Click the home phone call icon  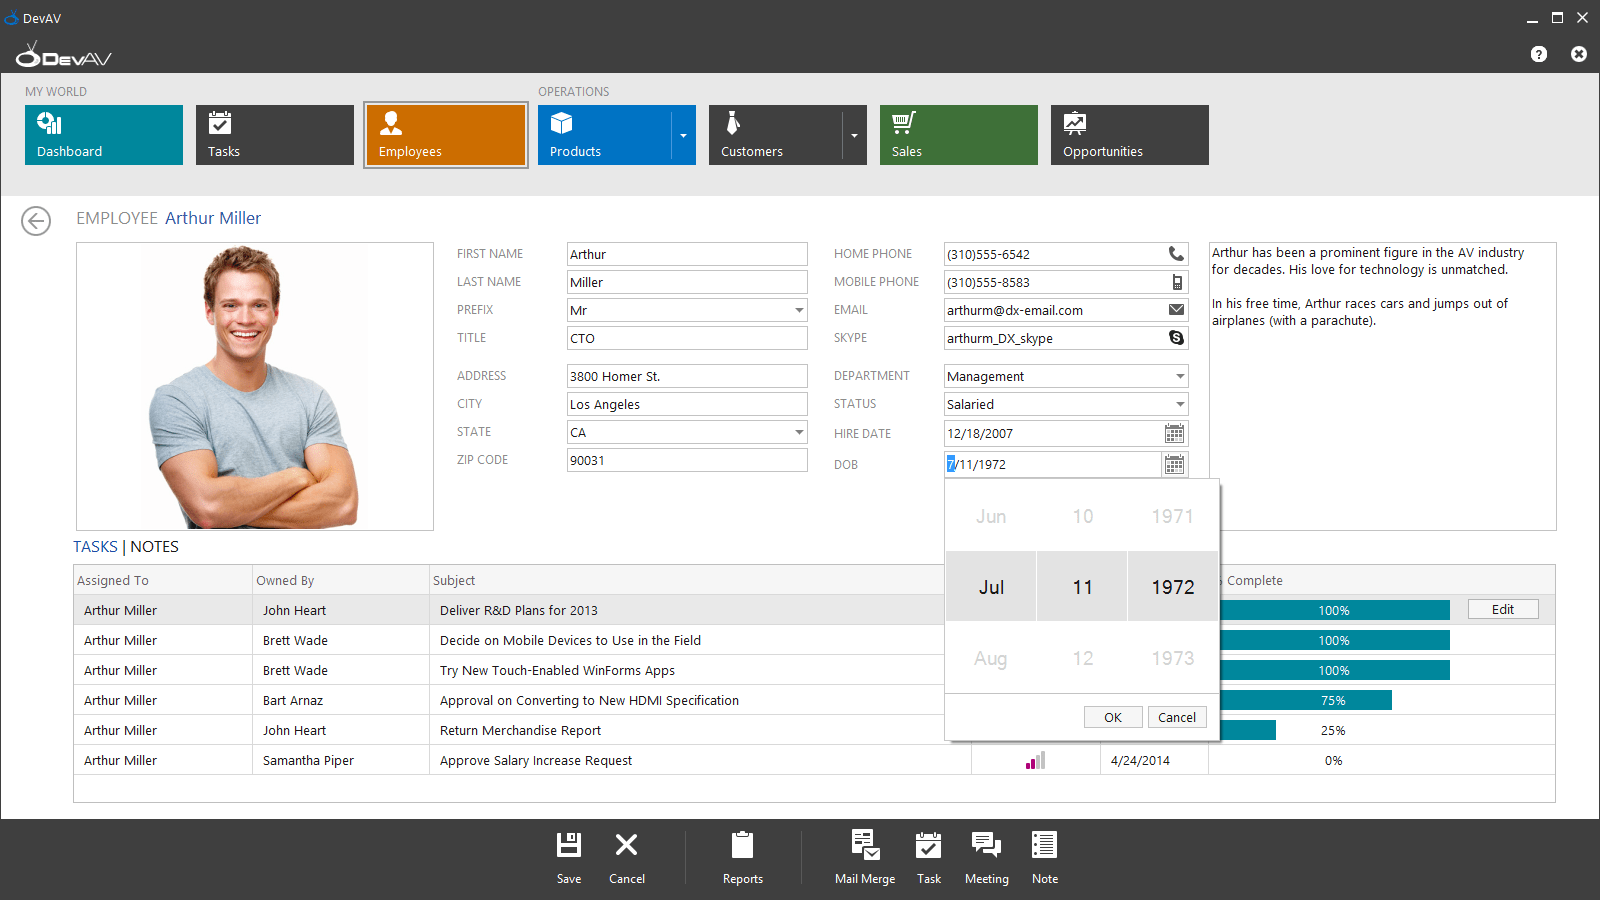[1176, 254]
